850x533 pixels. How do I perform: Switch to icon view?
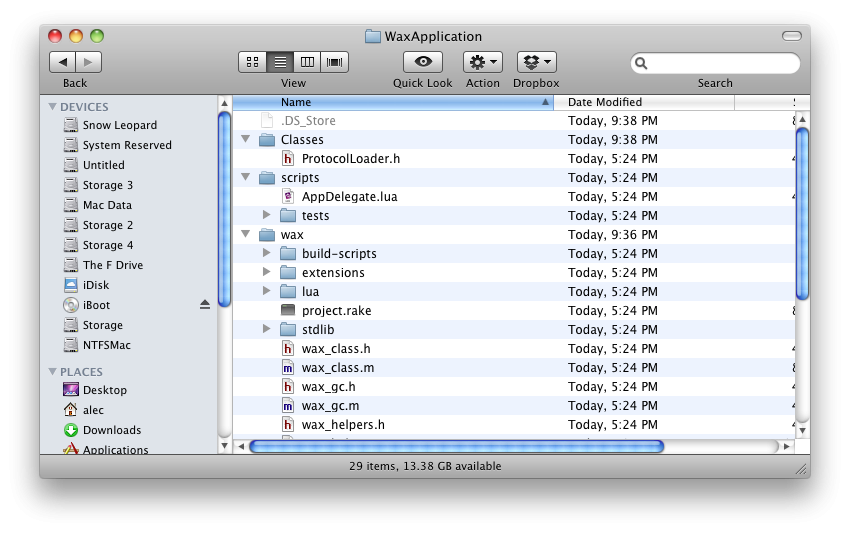(253, 62)
